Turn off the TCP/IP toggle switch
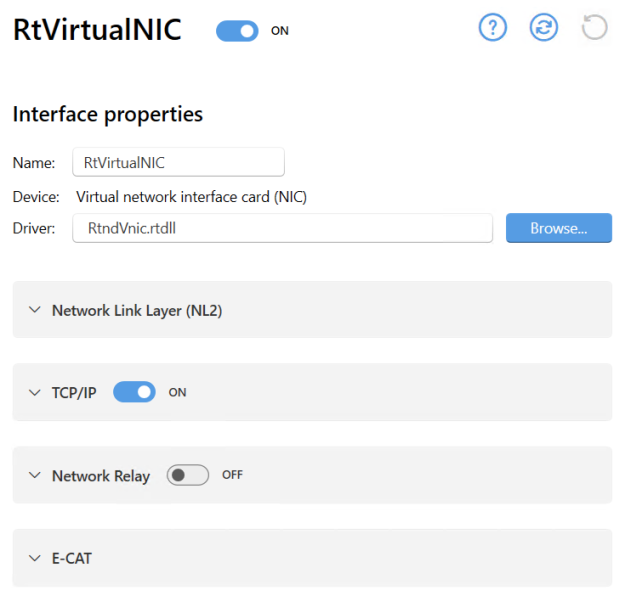 pyautogui.click(x=134, y=392)
